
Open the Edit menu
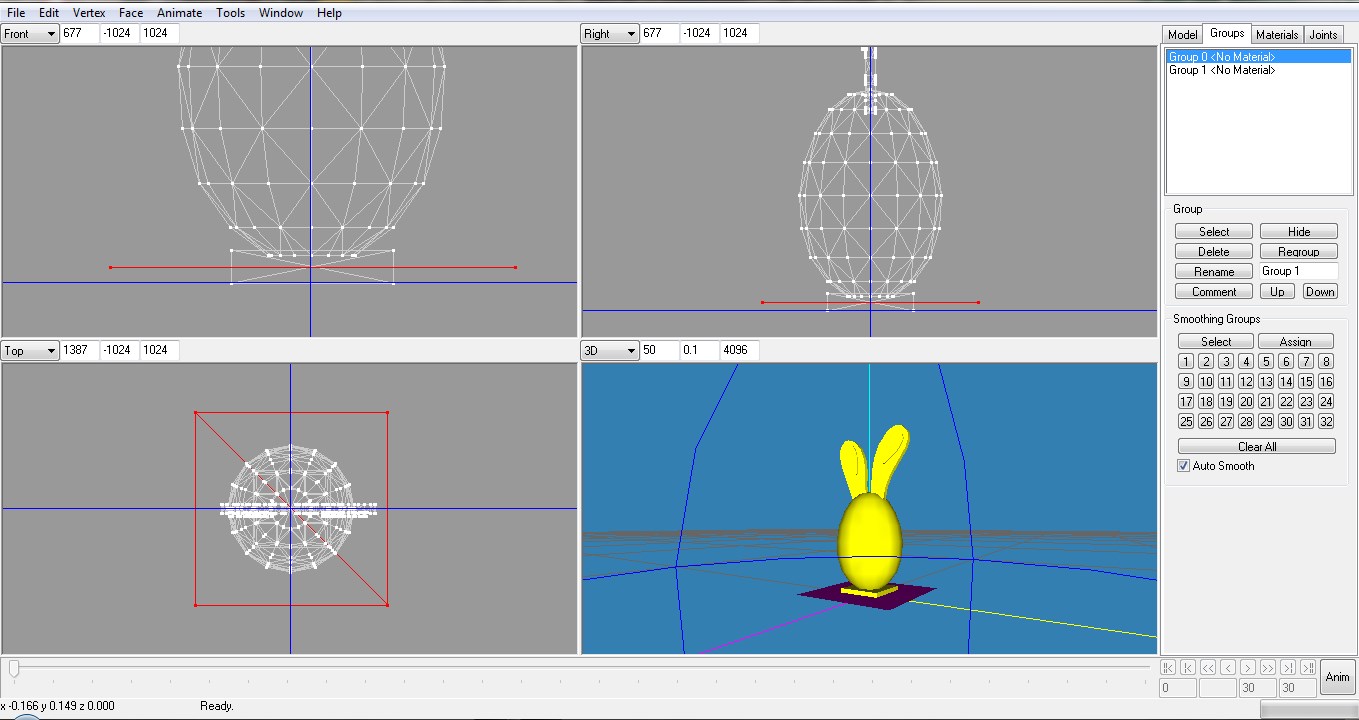click(49, 13)
